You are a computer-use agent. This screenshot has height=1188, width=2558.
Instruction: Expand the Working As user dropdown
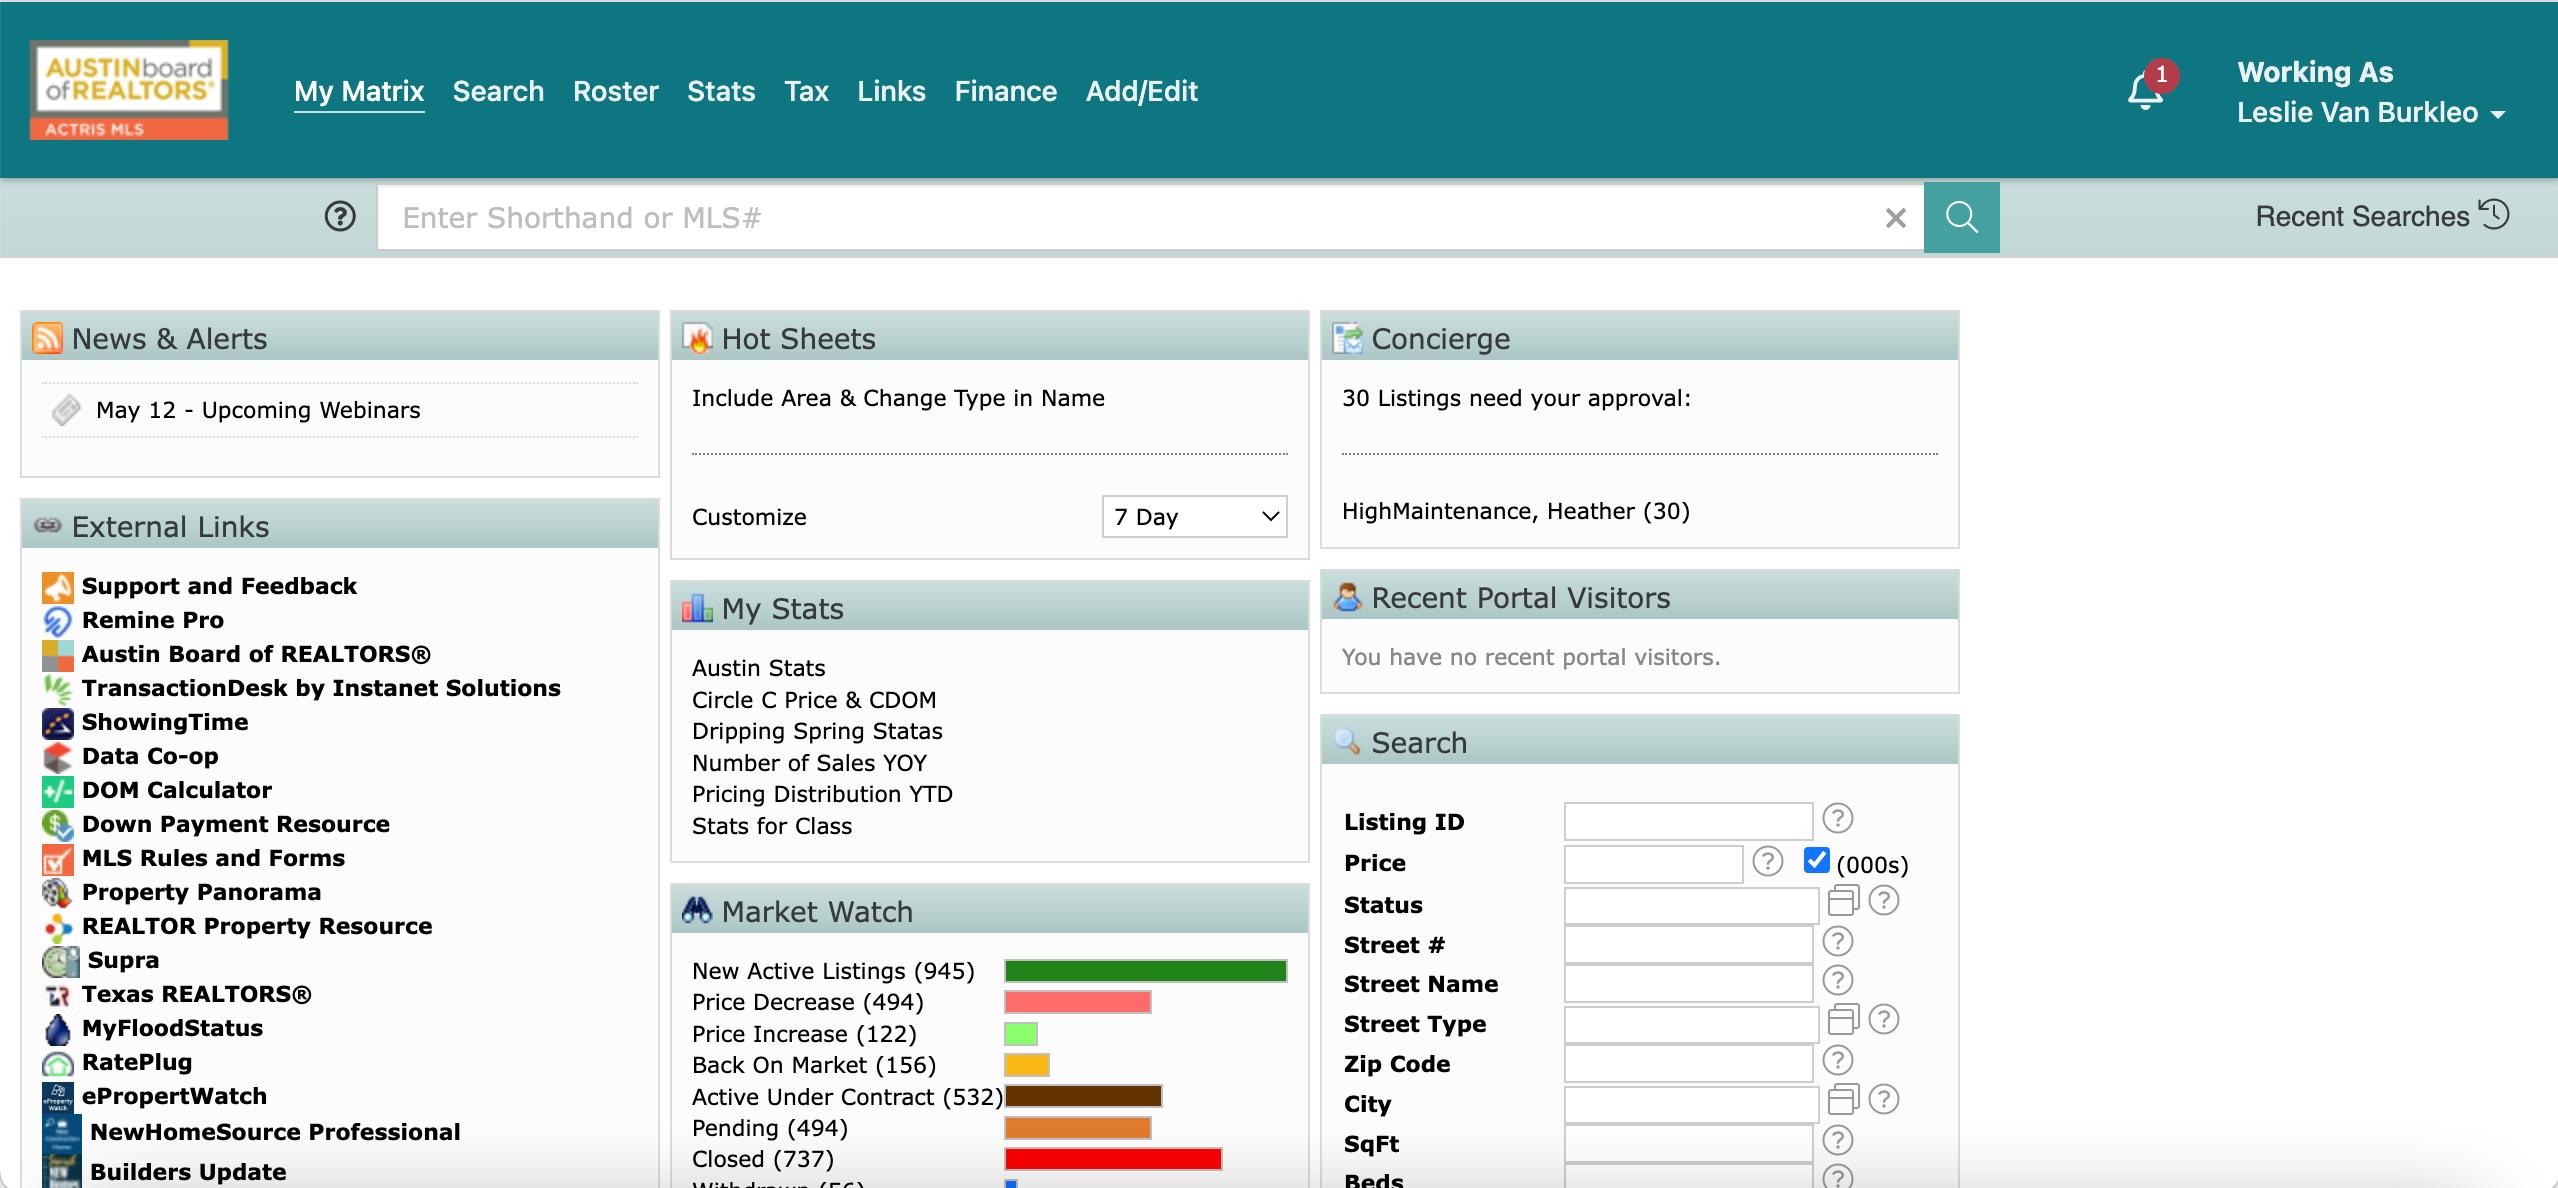click(2498, 114)
